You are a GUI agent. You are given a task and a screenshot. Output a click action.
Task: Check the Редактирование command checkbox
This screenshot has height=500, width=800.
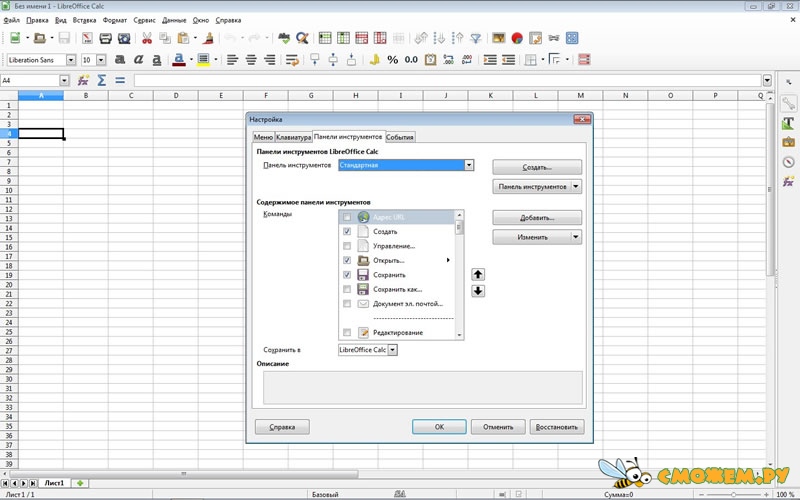[347, 333]
